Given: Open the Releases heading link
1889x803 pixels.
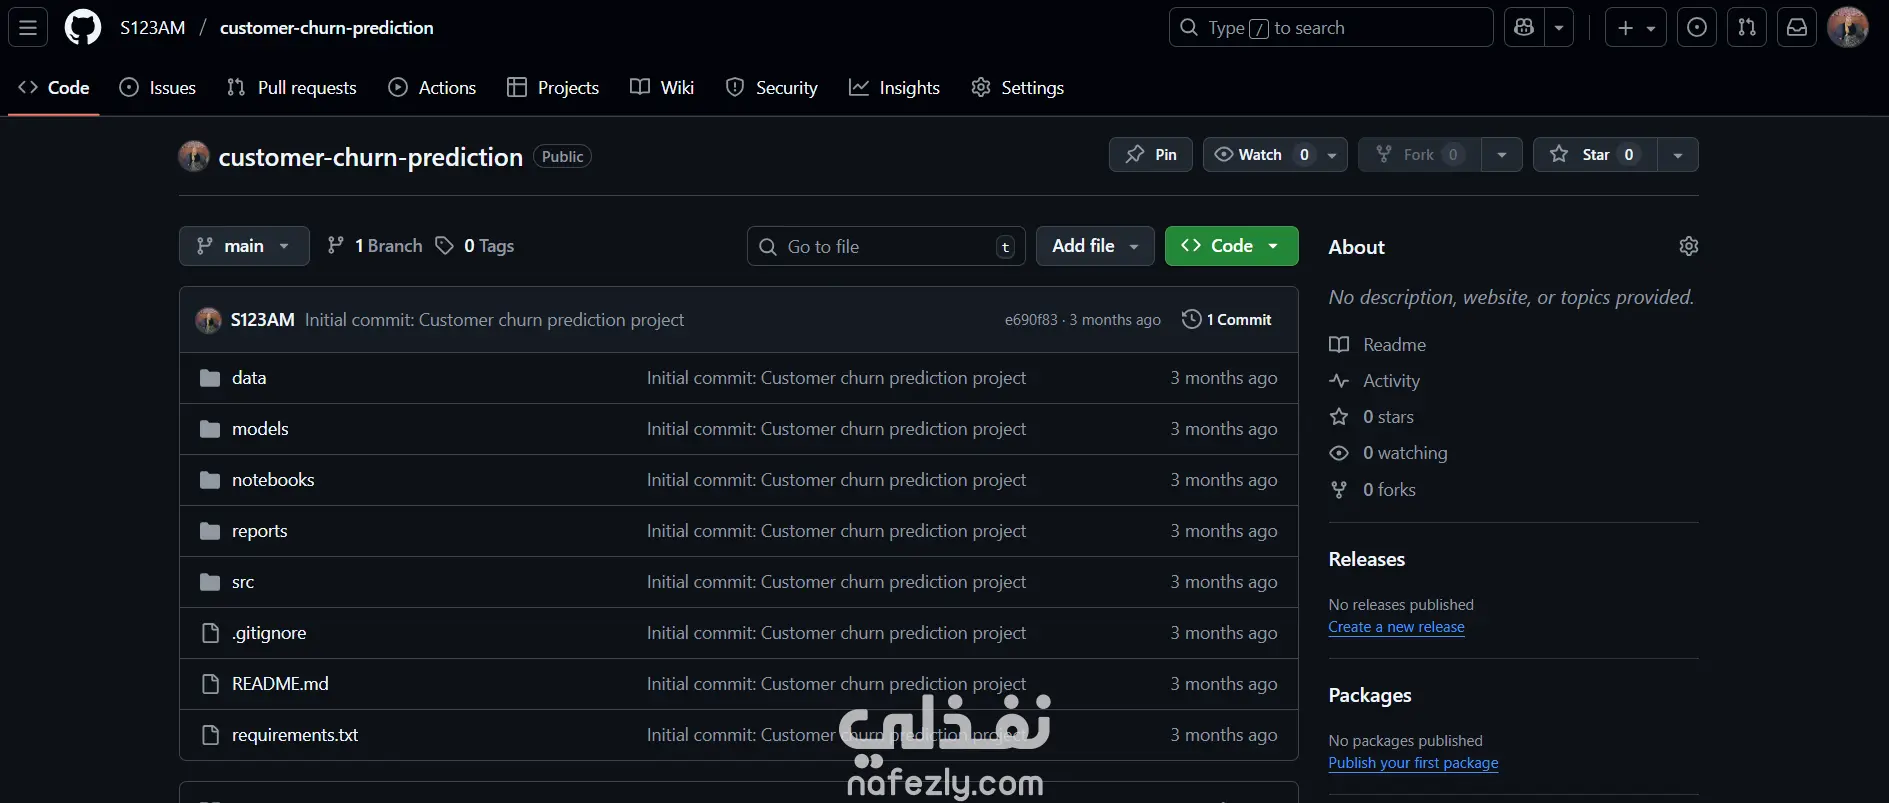Looking at the screenshot, I should (x=1367, y=559).
